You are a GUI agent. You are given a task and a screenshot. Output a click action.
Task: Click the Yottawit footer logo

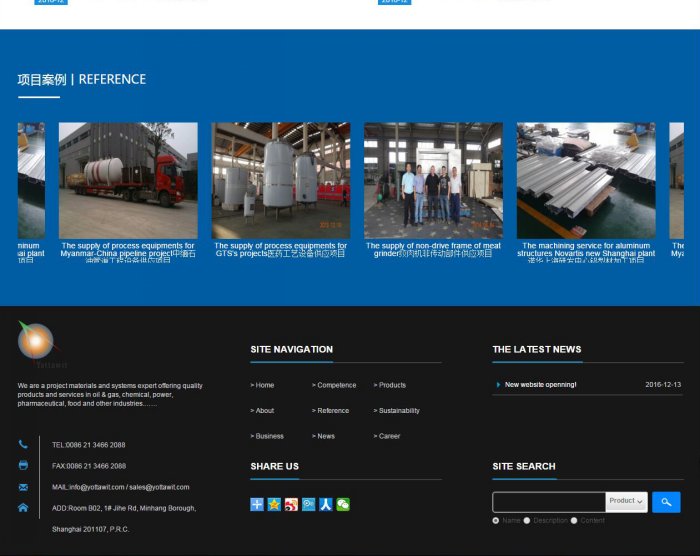tap(40, 345)
